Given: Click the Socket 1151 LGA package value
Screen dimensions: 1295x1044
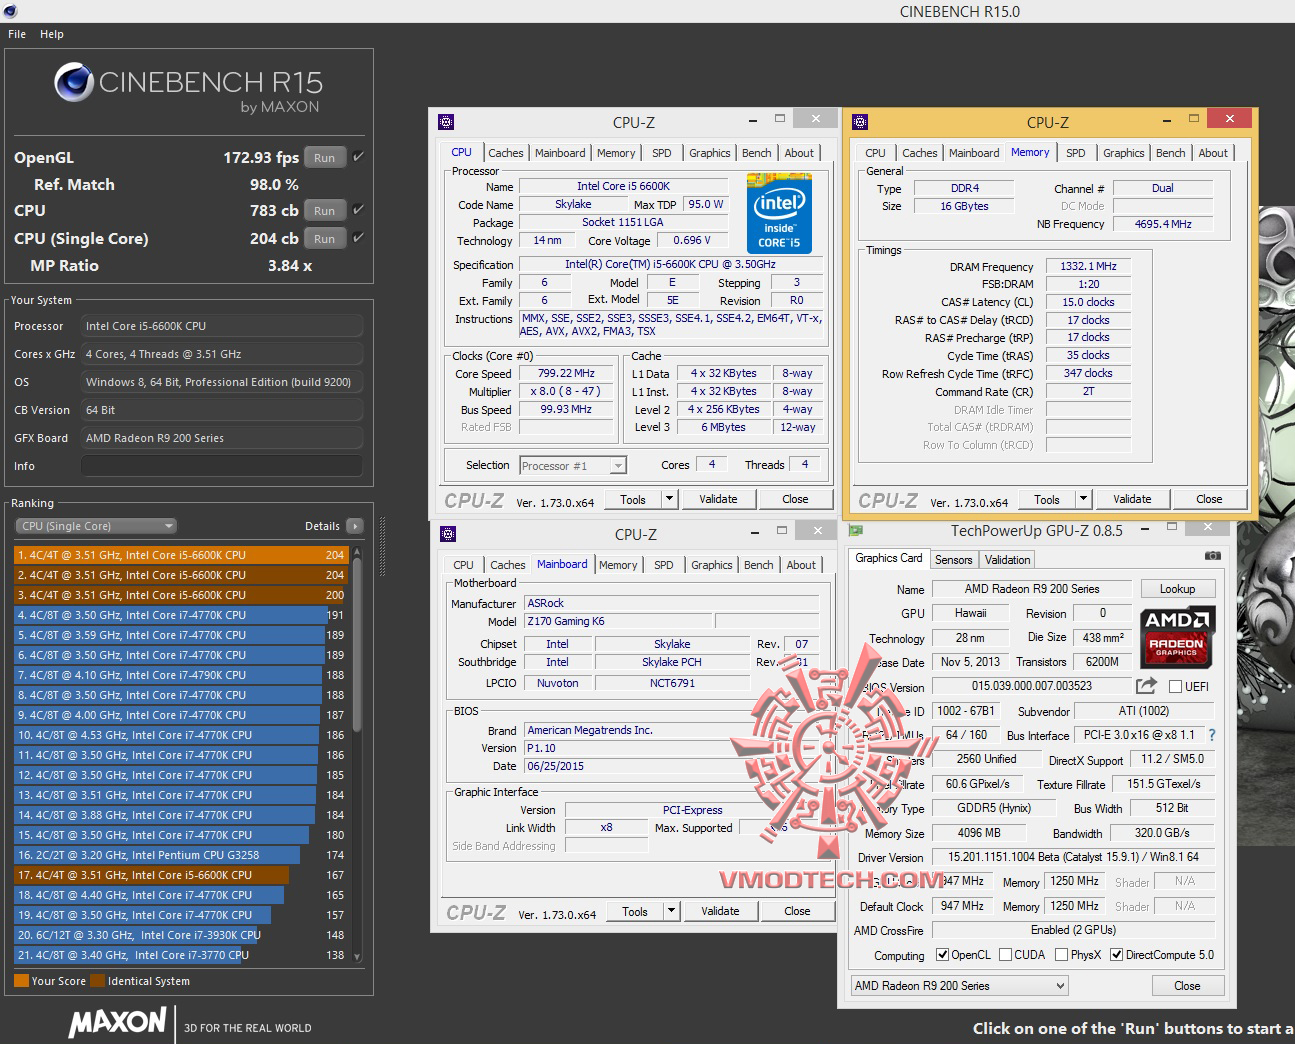Looking at the screenshot, I should (622, 222).
